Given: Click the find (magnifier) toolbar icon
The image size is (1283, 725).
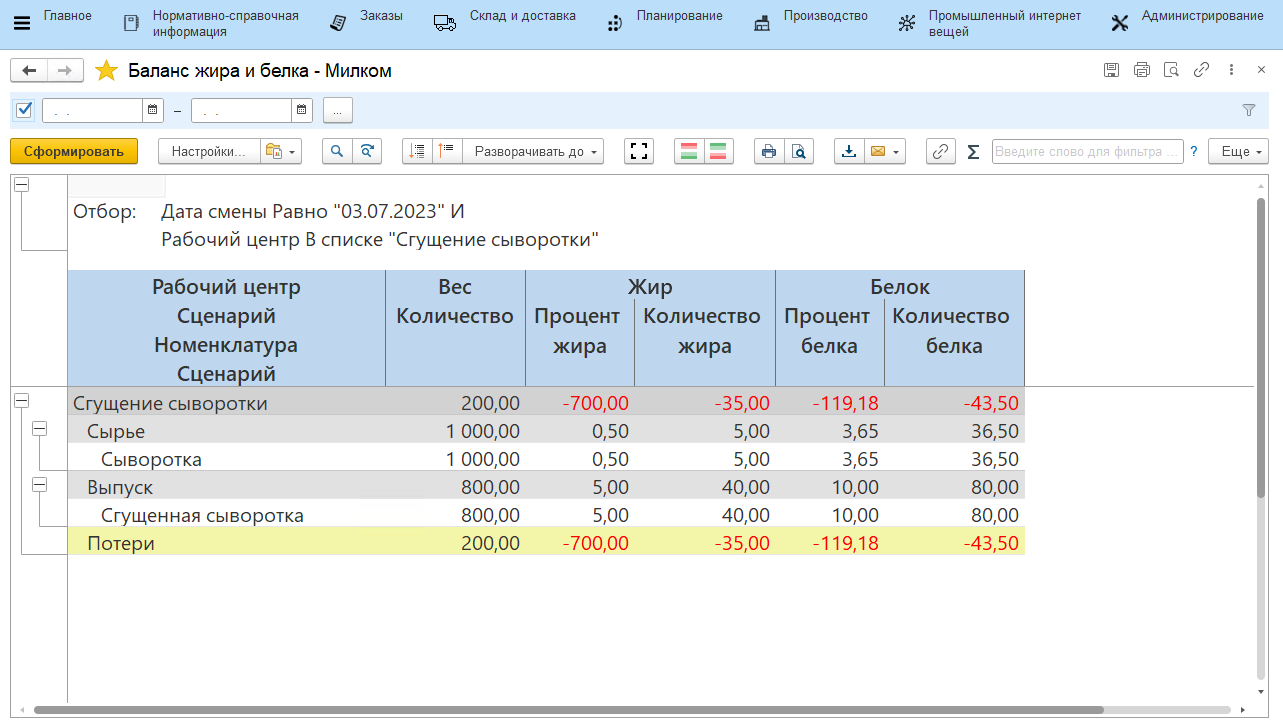Looking at the screenshot, I should tap(337, 152).
